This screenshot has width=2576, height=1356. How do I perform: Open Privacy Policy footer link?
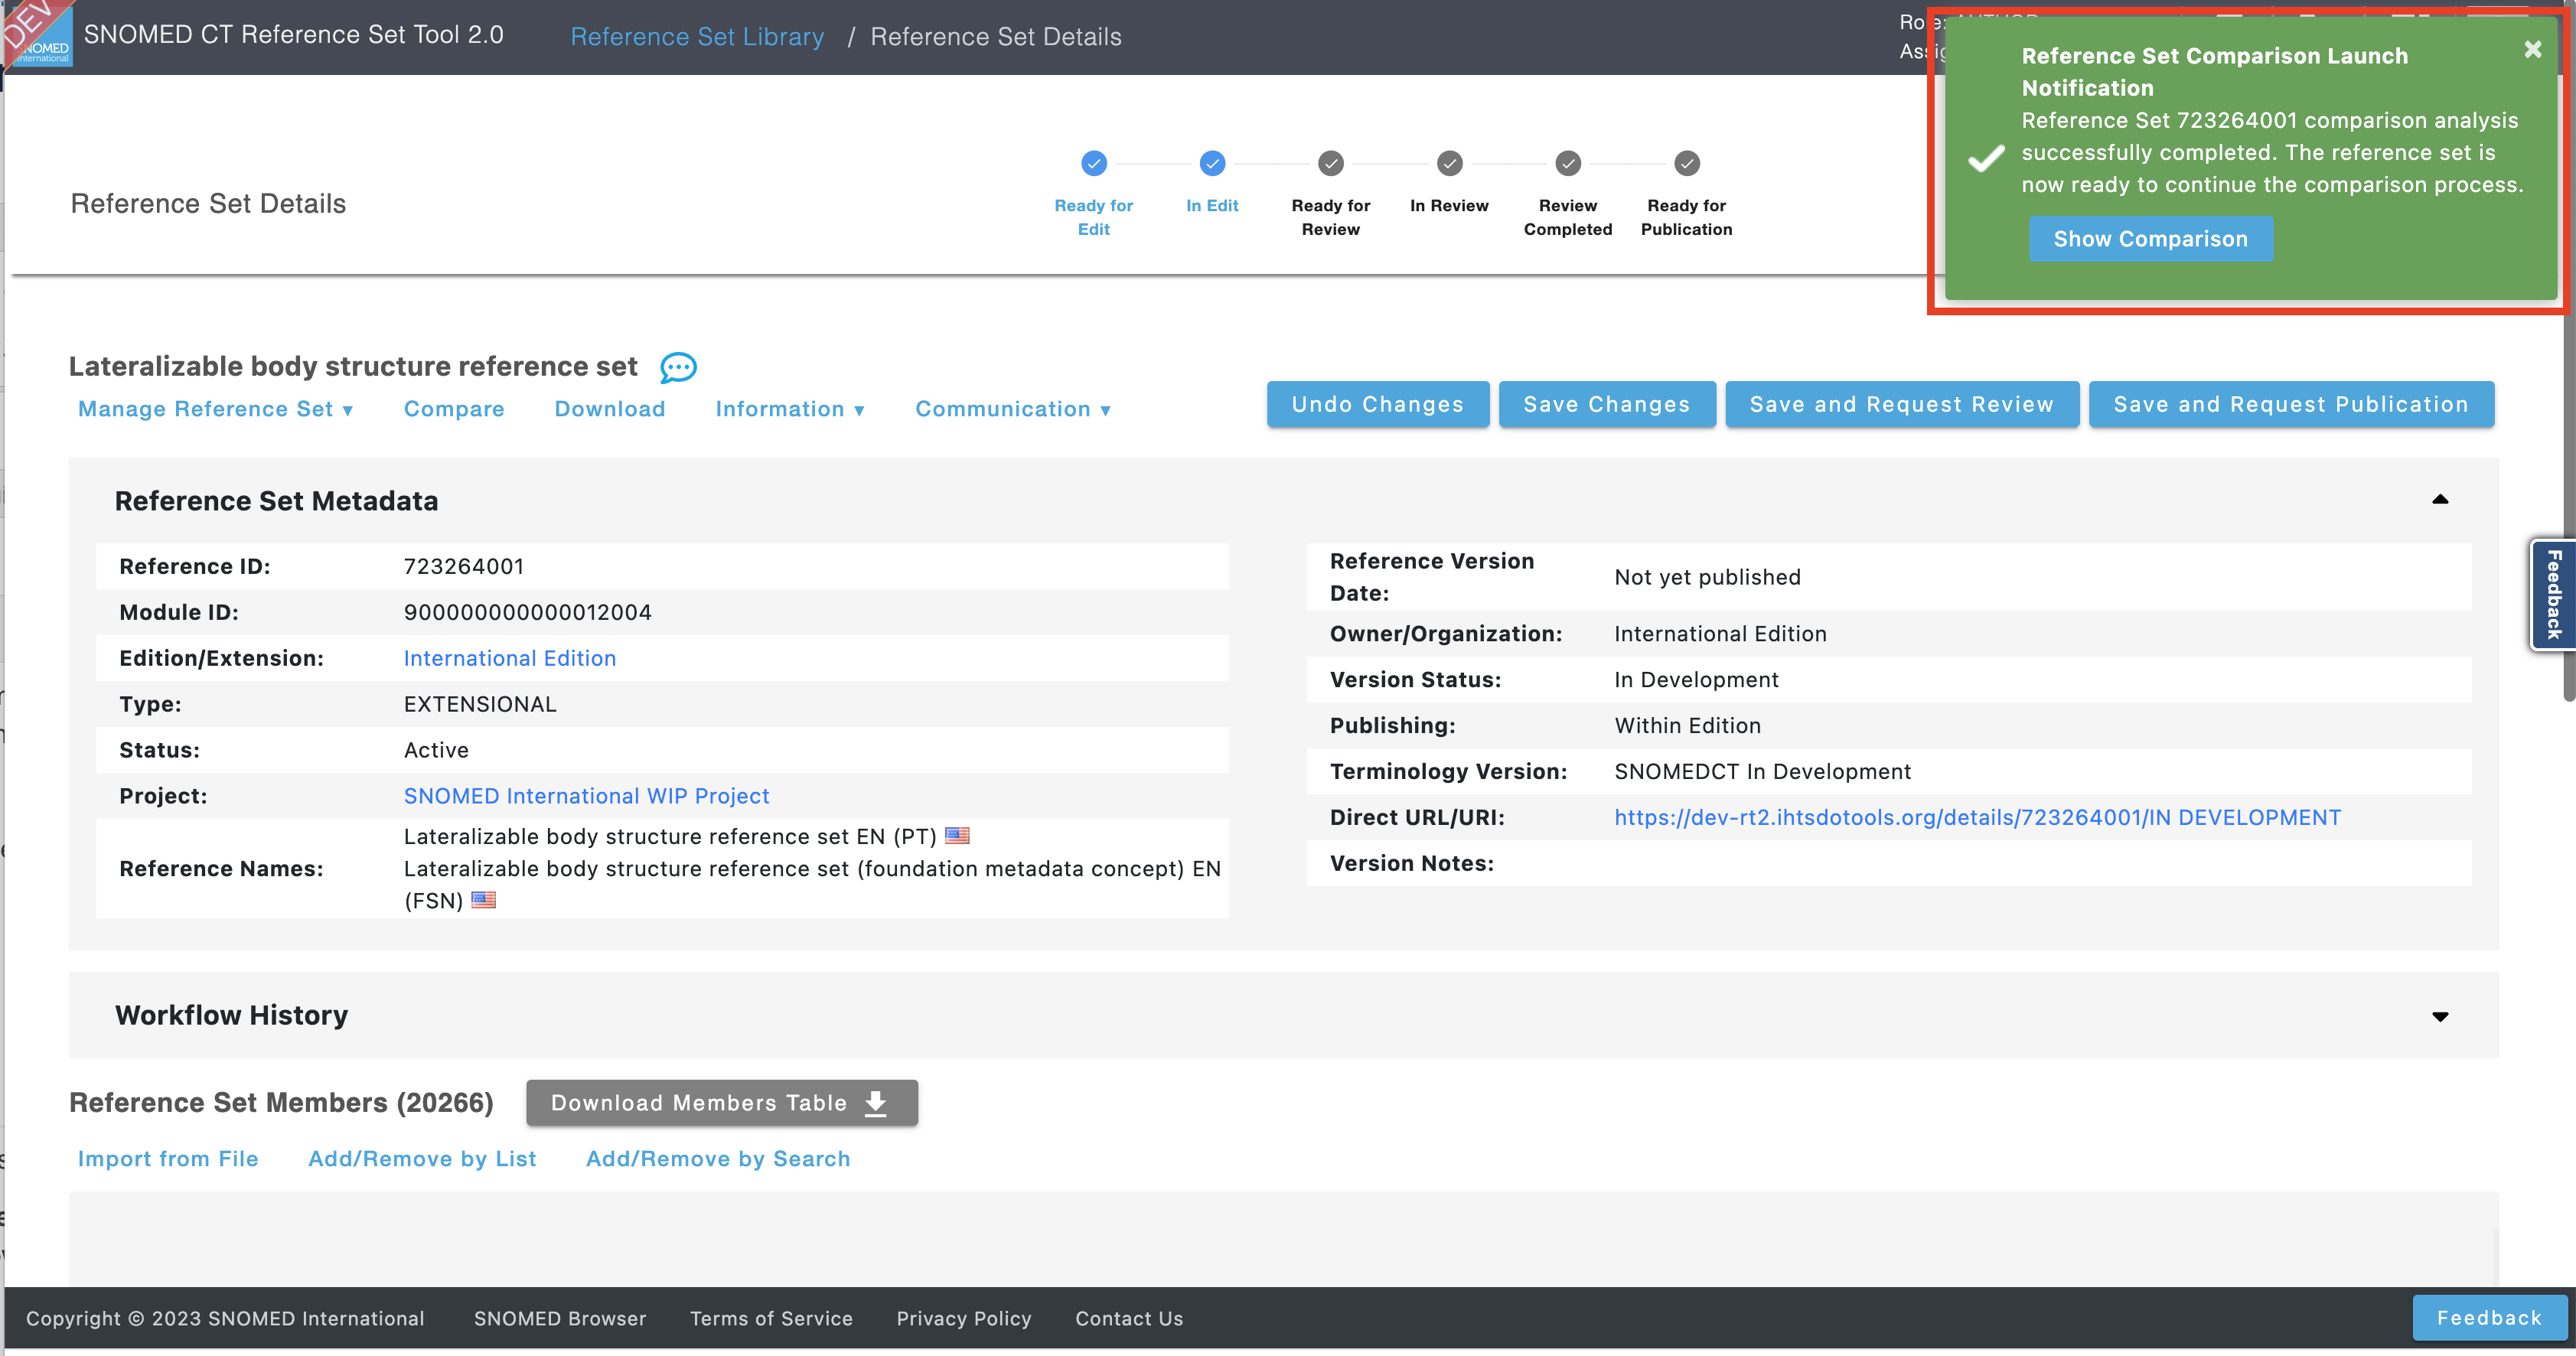tap(964, 1318)
